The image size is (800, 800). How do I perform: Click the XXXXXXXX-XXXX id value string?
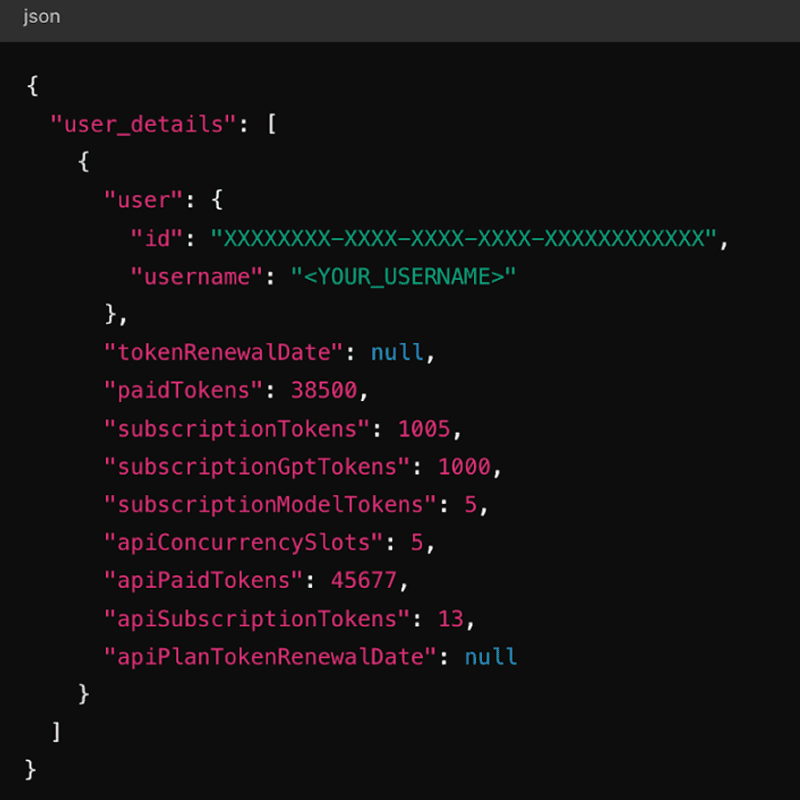click(464, 238)
